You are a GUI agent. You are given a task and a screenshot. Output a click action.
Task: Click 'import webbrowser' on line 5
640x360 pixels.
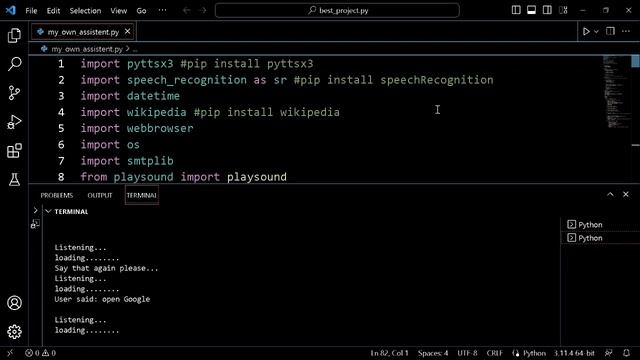point(137,129)
